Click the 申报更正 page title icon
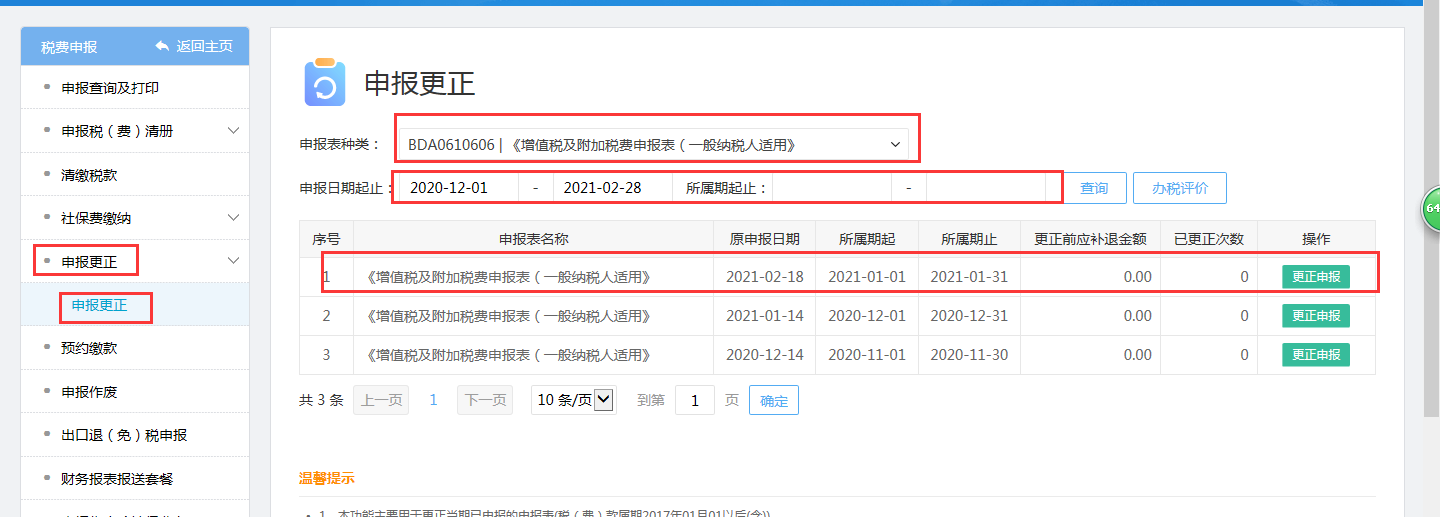 (324, 83)
